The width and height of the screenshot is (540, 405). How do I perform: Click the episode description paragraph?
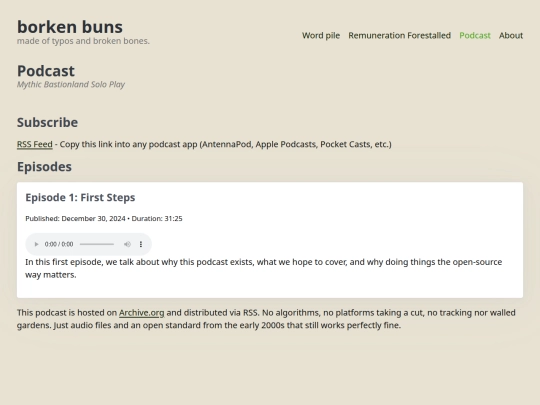263,268
